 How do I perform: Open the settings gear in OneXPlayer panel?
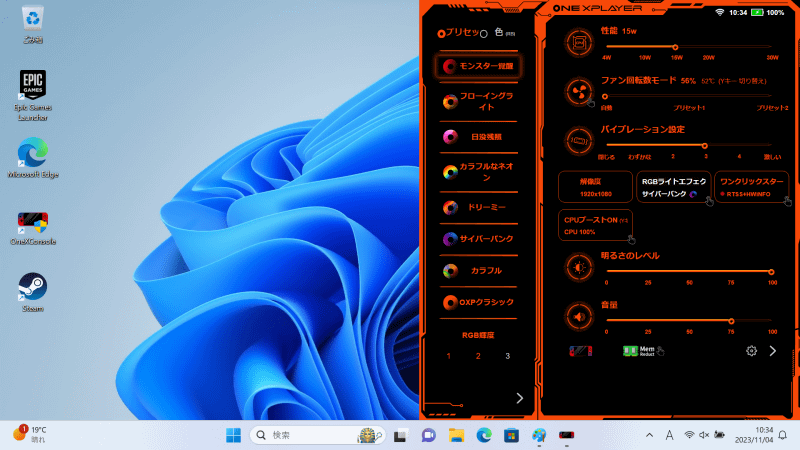(751, 351)
